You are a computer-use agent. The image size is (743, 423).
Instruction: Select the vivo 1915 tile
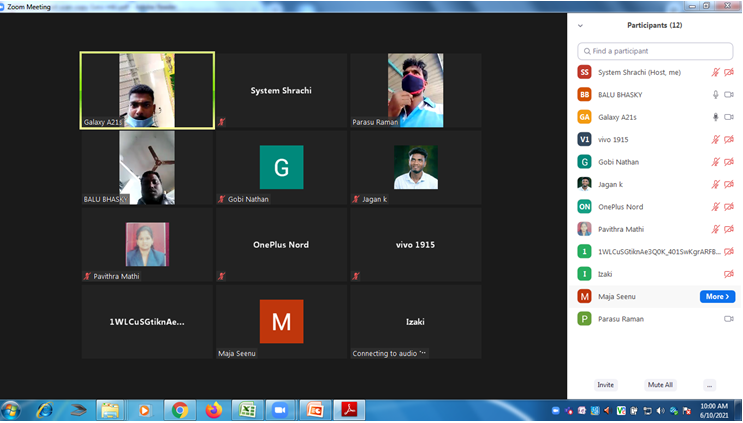tap(416, 244)
